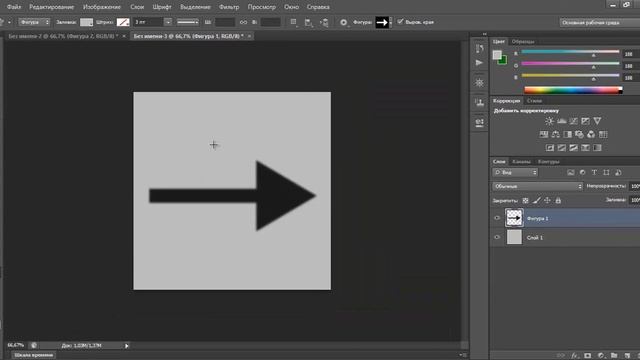Screen dimensions: 640x360
Task: Add a Levels adjustment
Action: pyautogui.click(x=562, y=121)
